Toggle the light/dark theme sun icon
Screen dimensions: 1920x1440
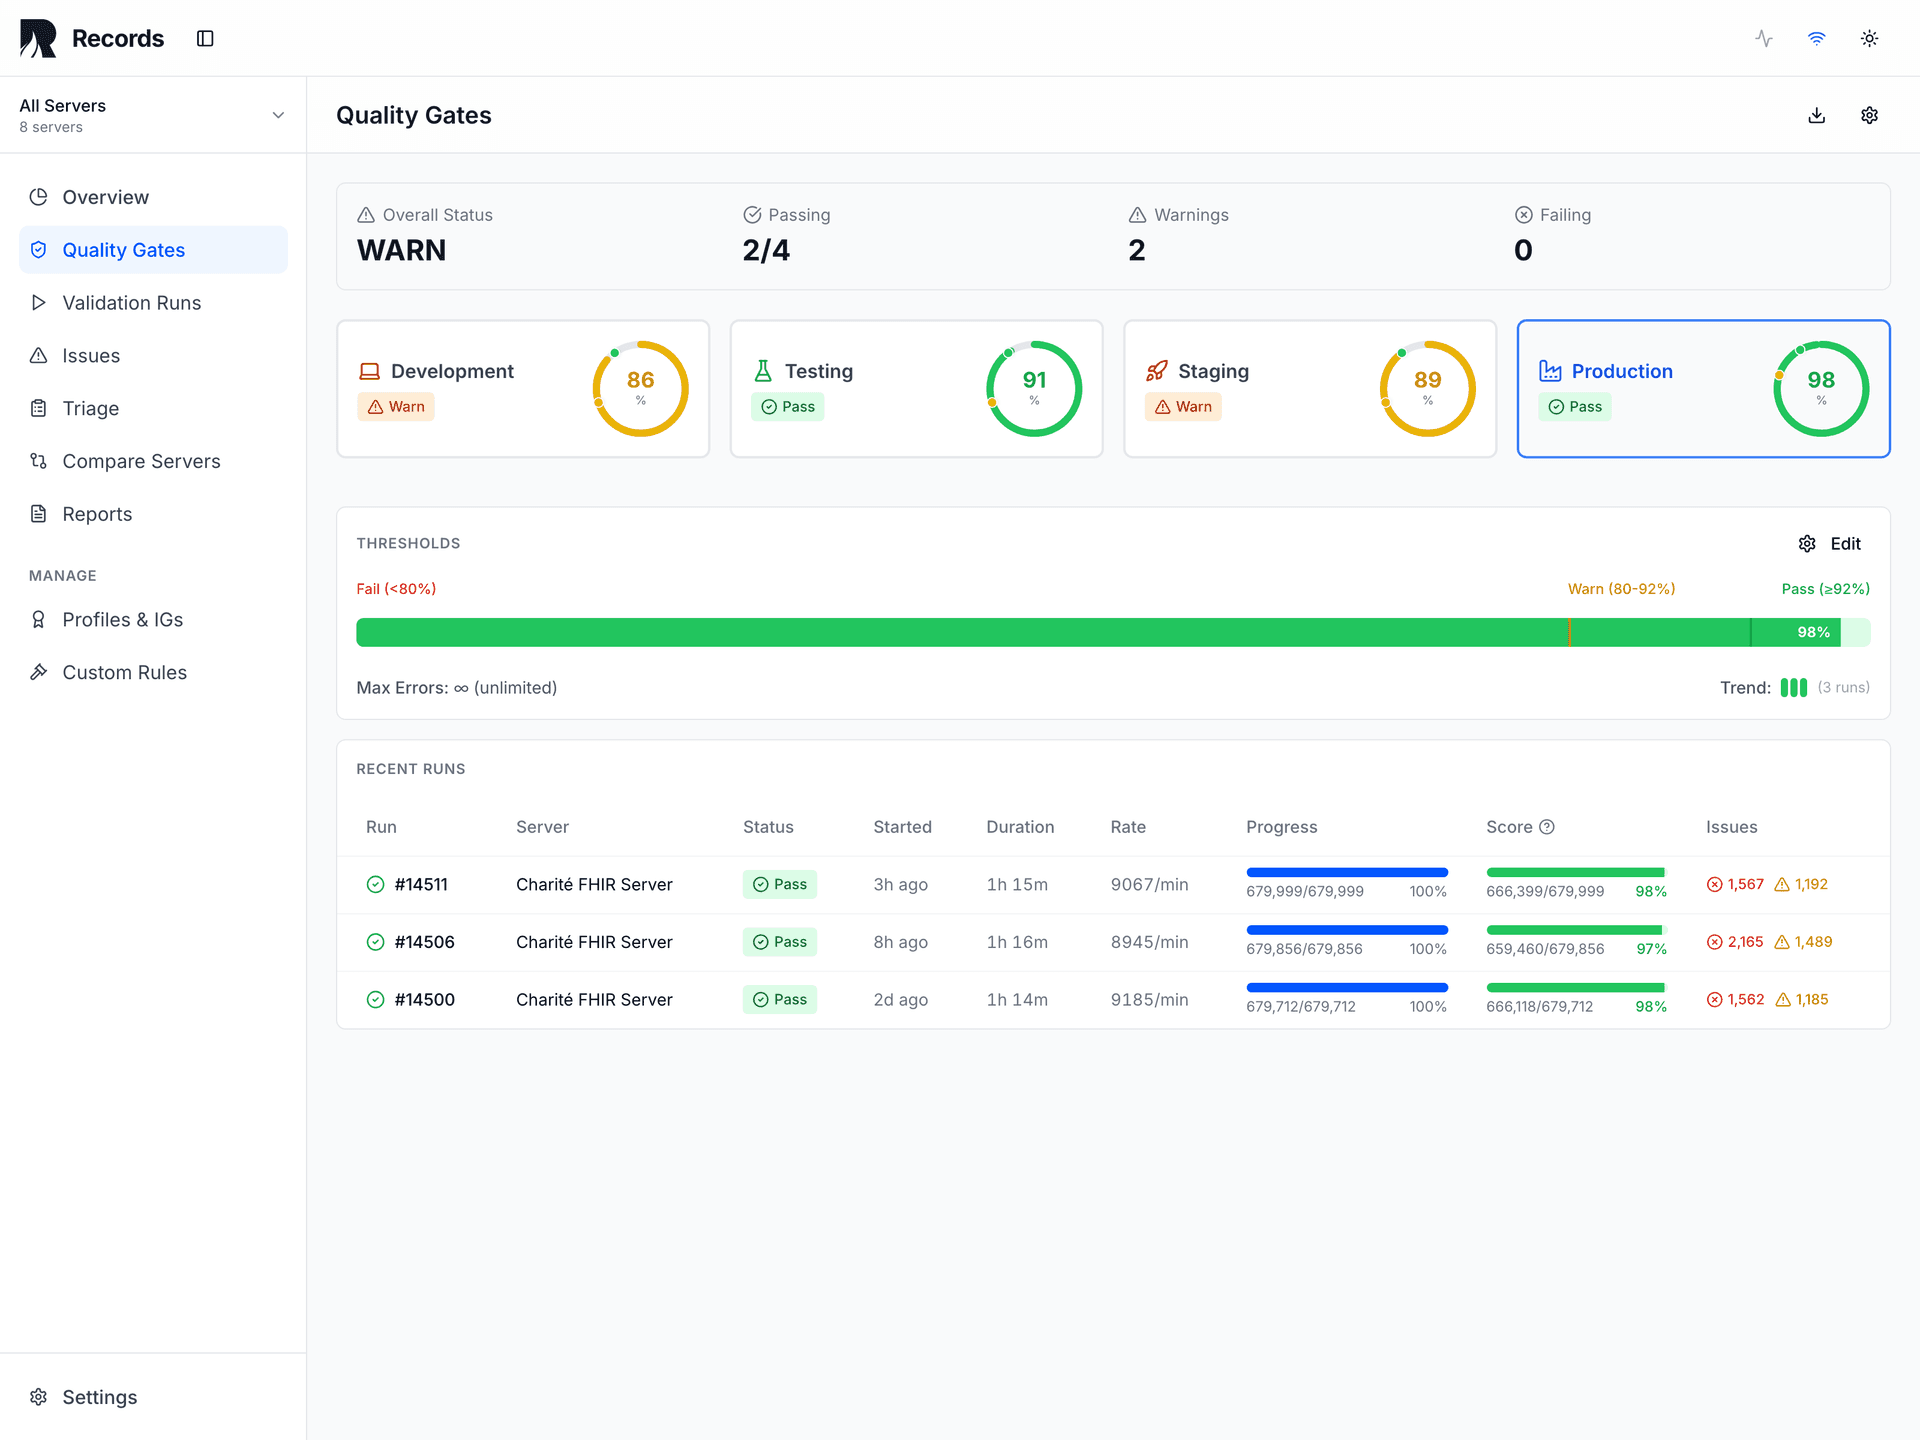[1869, 38]
